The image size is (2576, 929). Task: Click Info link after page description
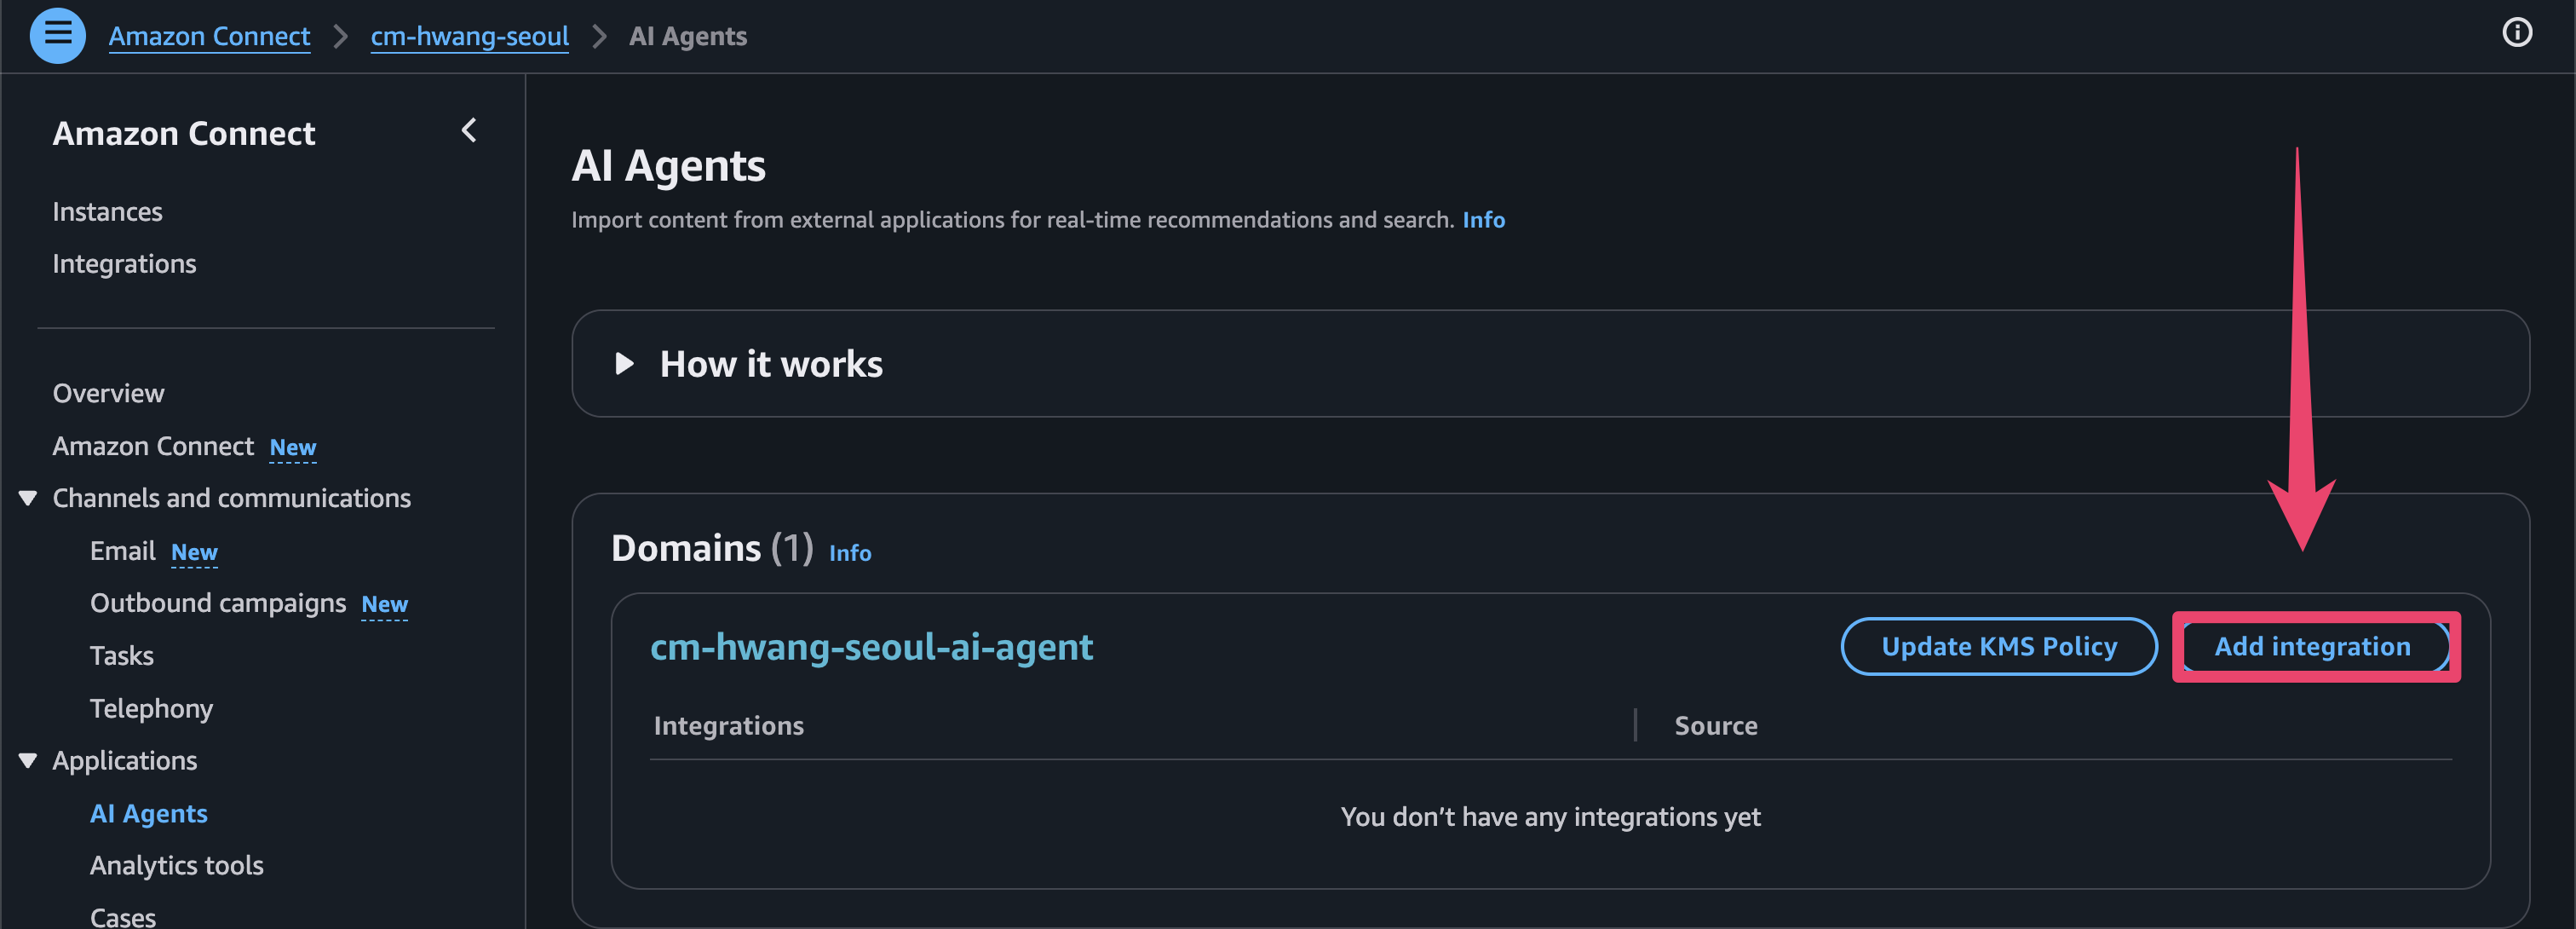[1483, 220]
